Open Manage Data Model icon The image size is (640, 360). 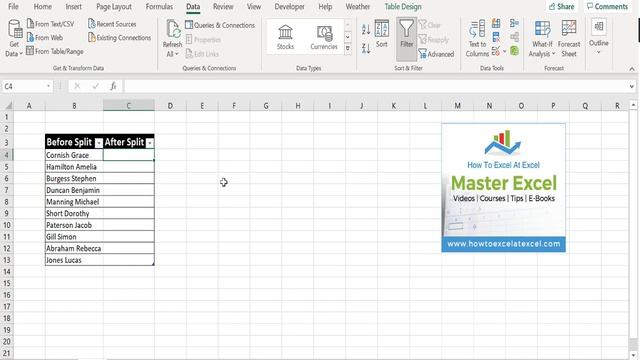[514, 51]
